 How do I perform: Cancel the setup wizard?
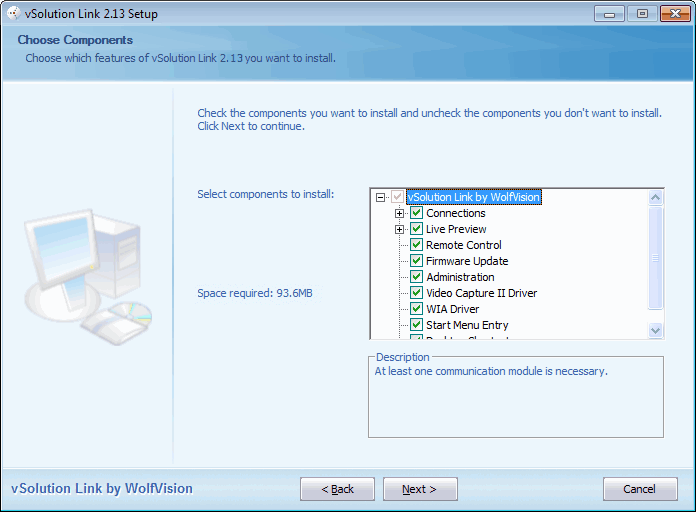pos(640,489)
